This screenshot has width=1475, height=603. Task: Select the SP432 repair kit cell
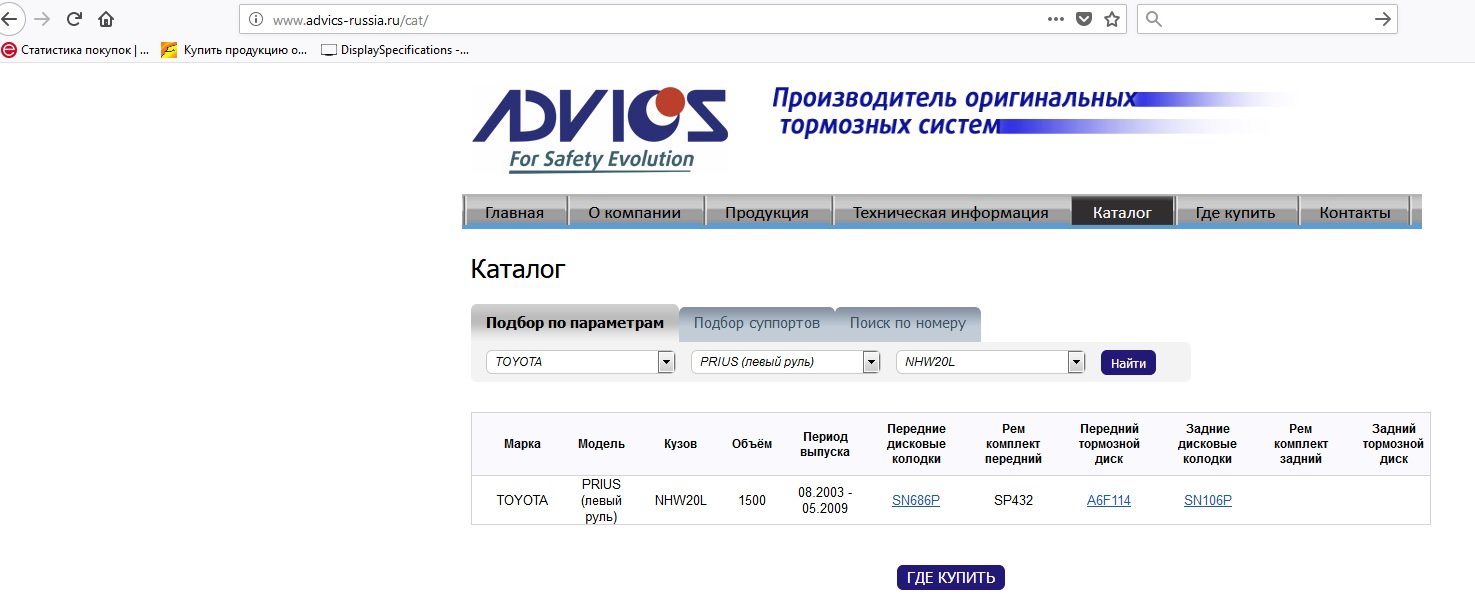[x=1013, y=500]
